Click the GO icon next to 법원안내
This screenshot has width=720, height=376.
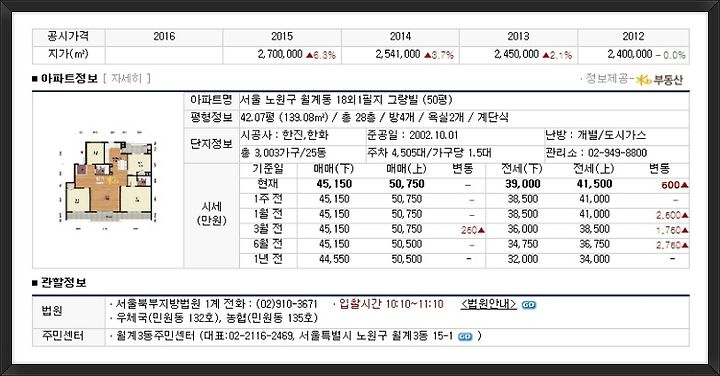click(529, 305)
